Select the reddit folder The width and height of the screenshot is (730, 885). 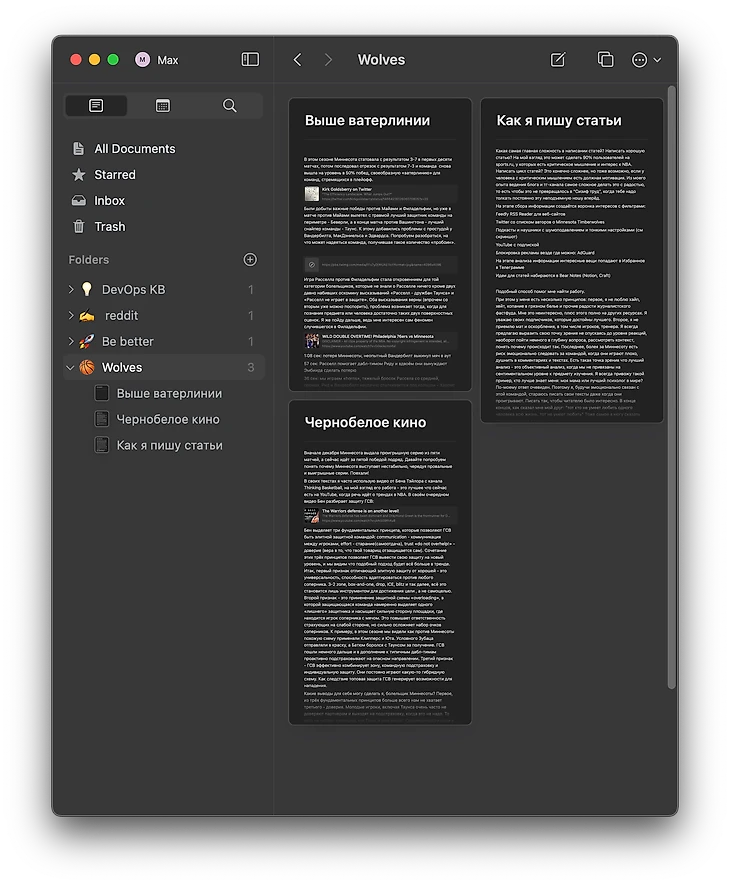[164, 316]
